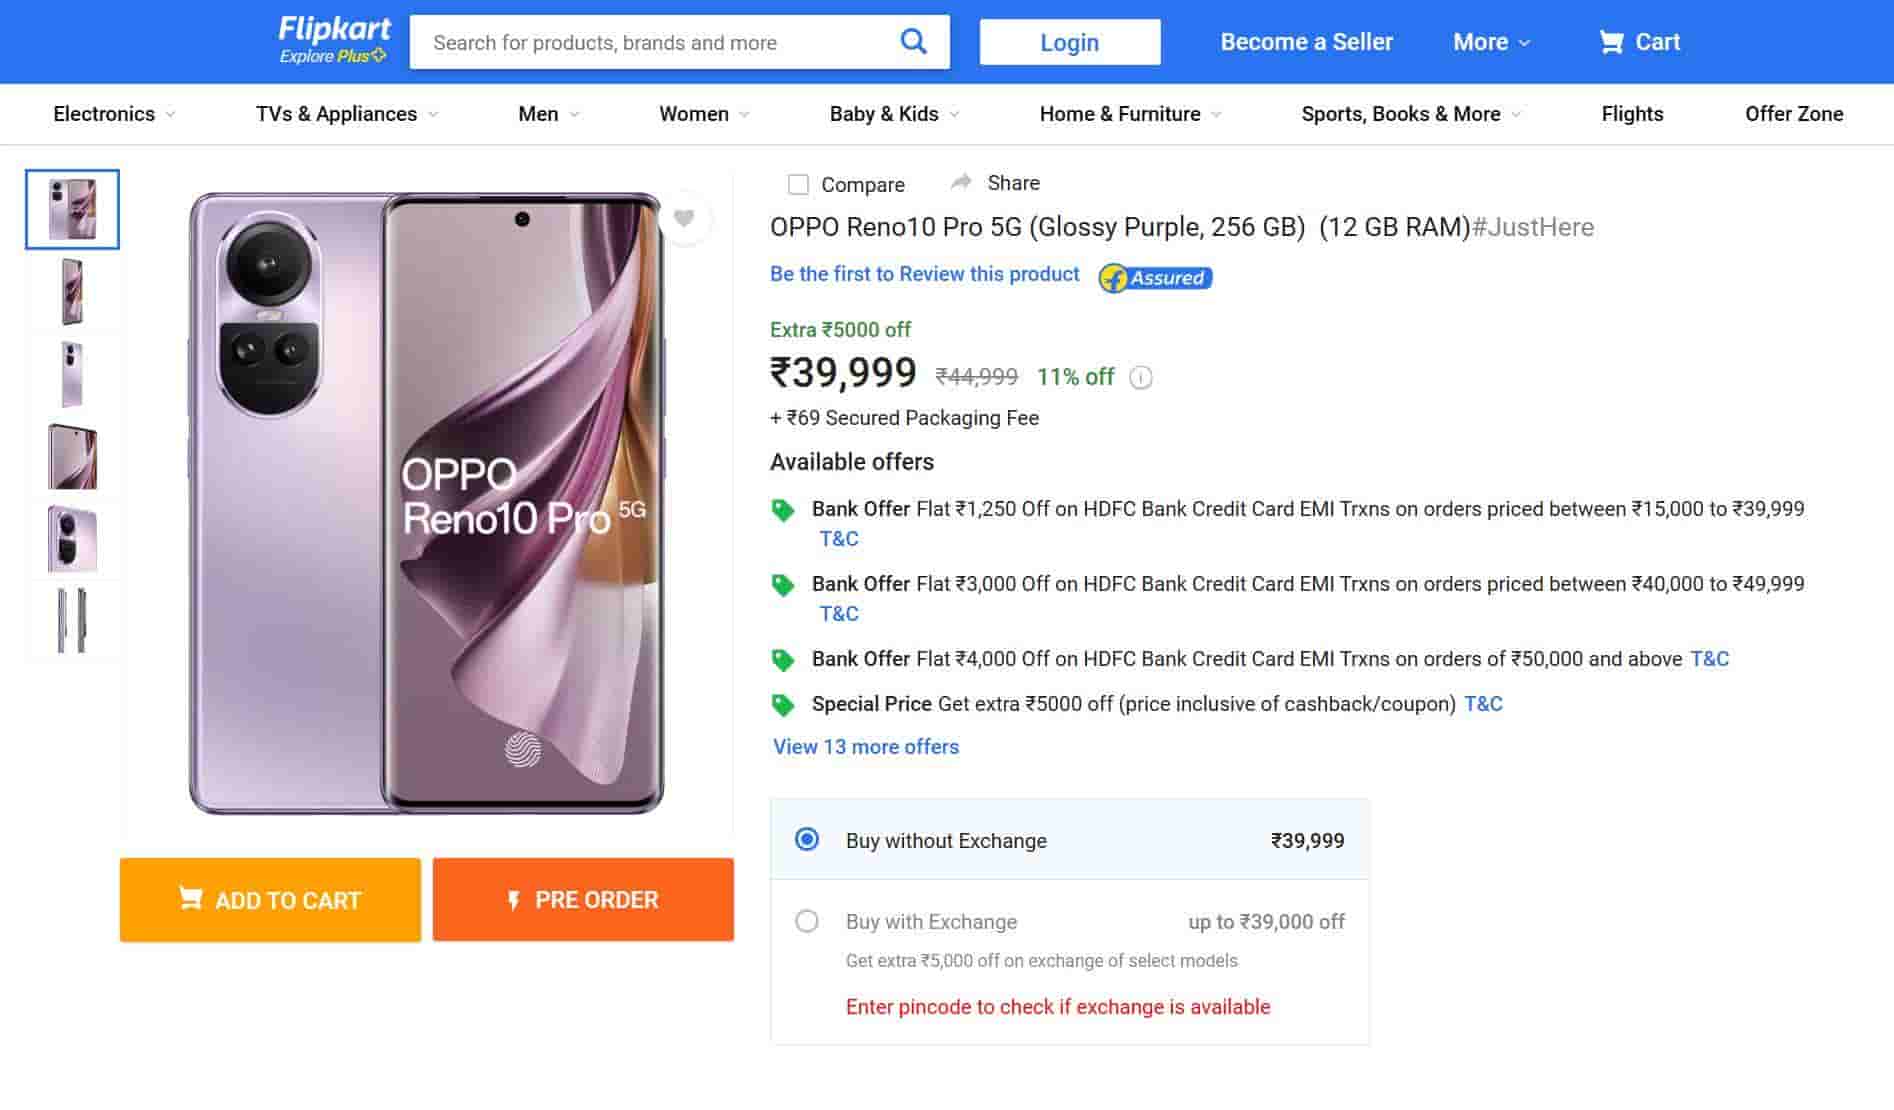This screenshot has width=1894, height=1110.
Task: Tick the Compare checkbox
Action: point(798,184)
